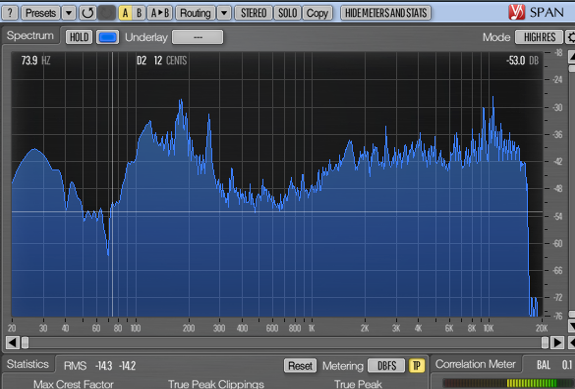Open the STEREO channel mode selector
This screenshot has height=389, width=575.
click(x=253, y=13)
